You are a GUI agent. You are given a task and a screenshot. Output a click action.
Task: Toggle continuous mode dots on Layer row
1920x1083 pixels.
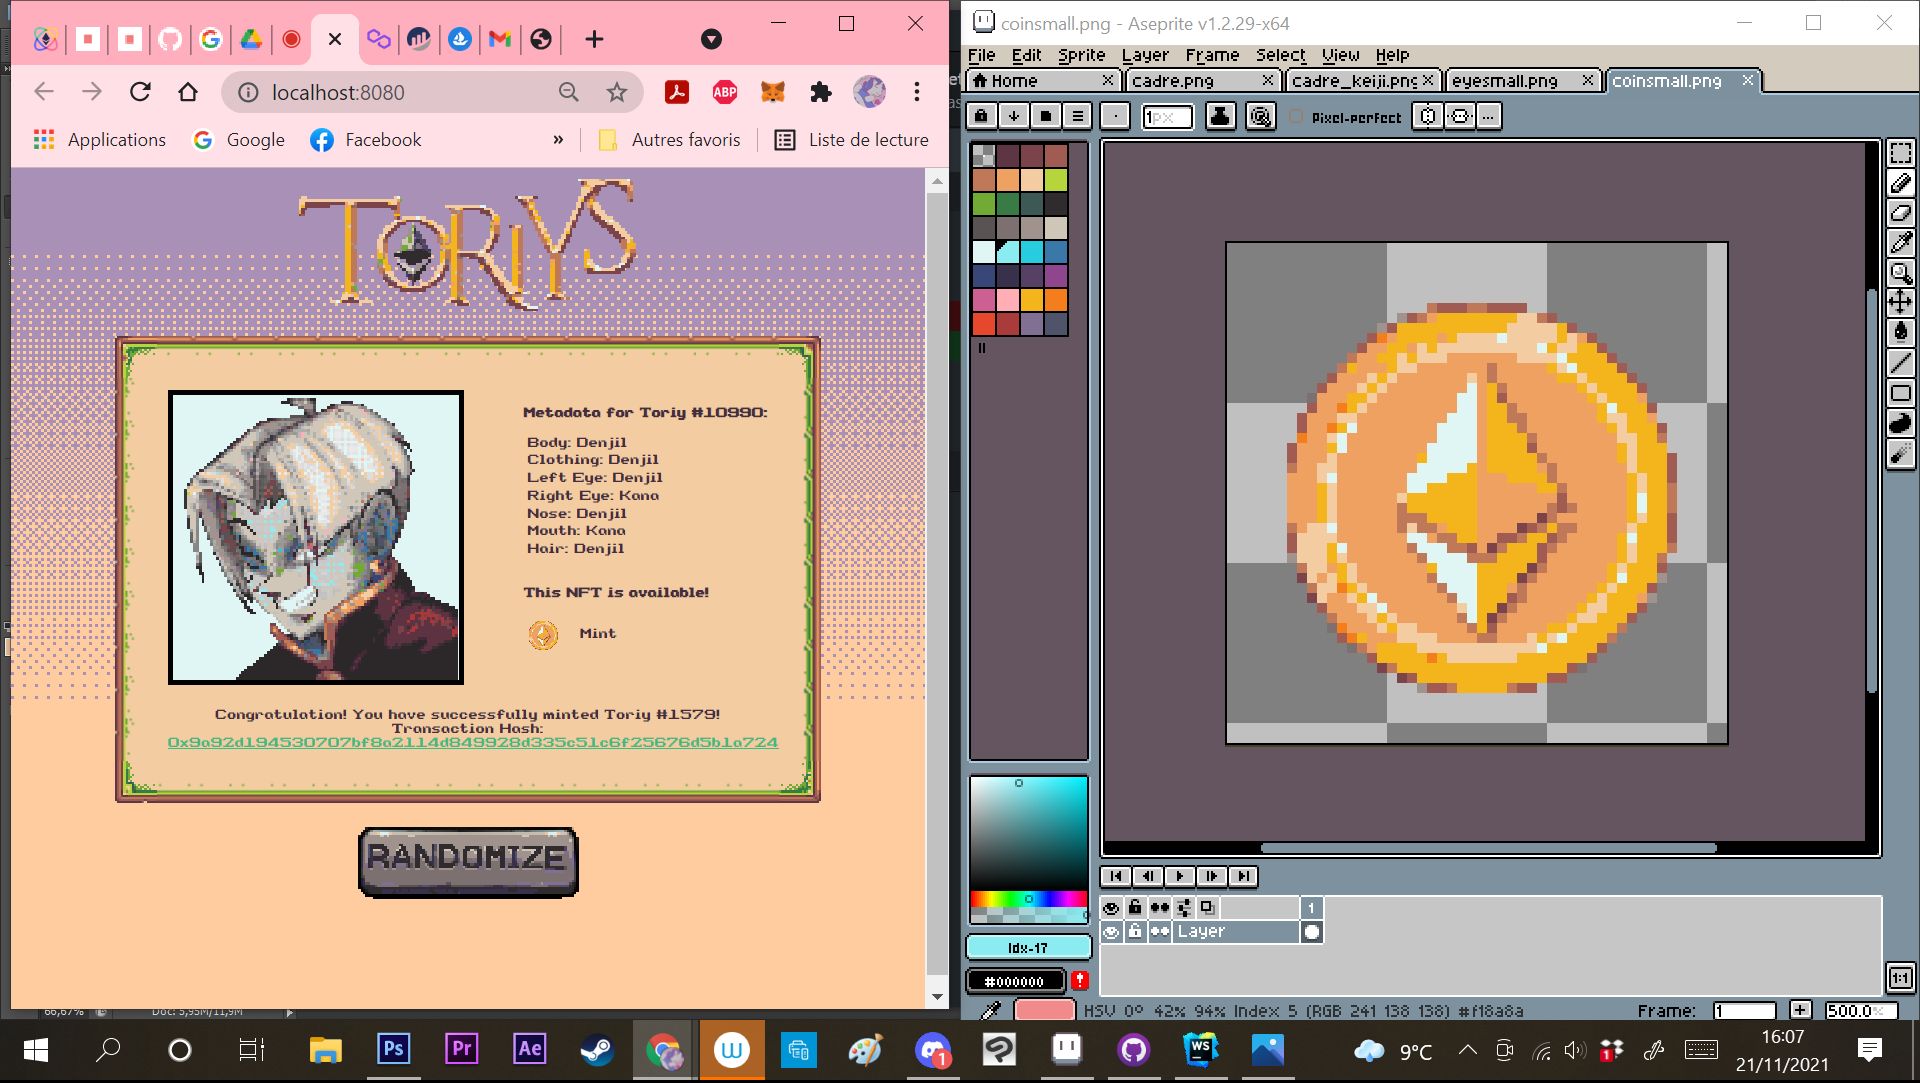pos(1159,931)
